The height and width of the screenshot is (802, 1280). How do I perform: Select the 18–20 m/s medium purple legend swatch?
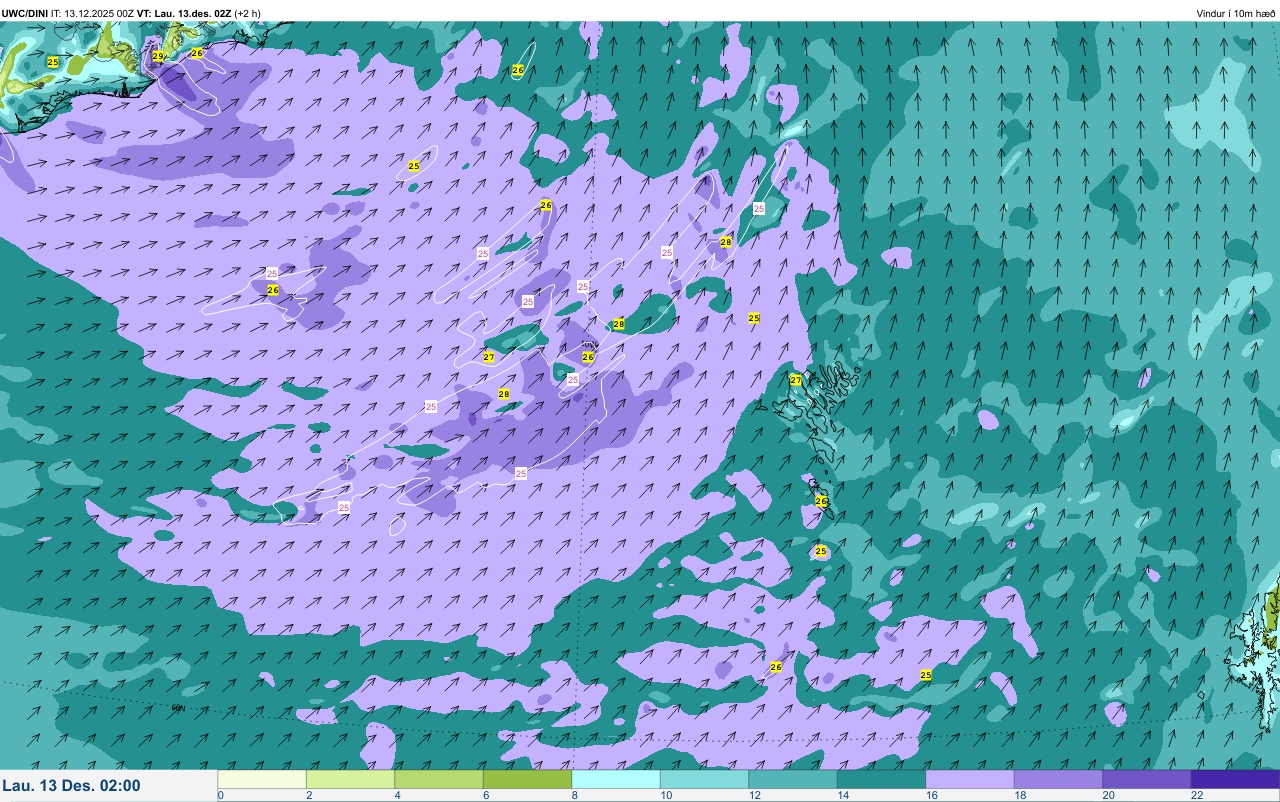tap(1058, 779)
